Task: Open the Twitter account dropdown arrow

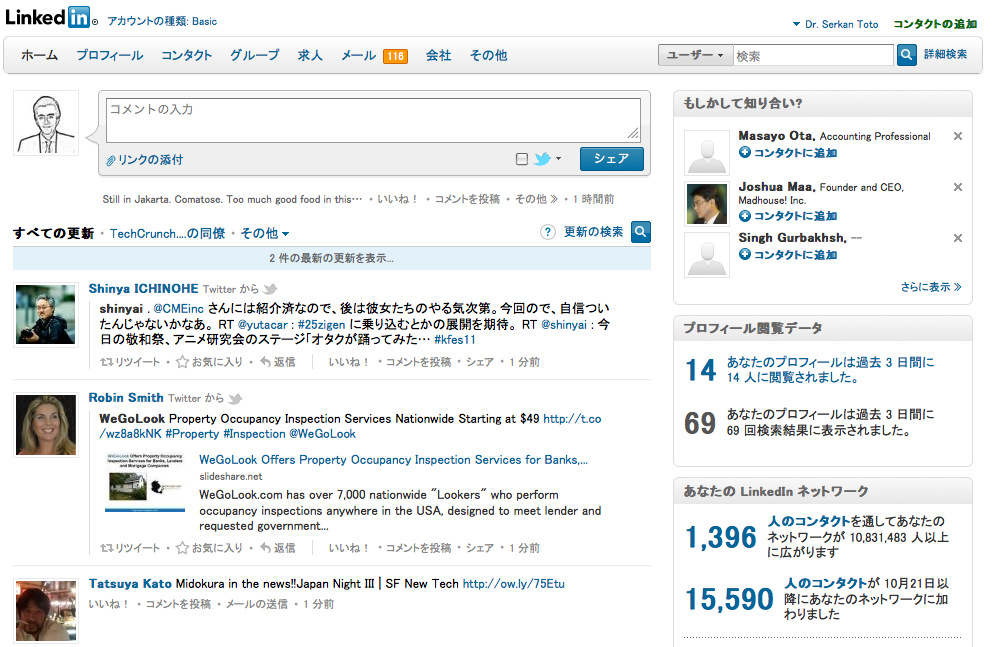Action: (558, 159)
